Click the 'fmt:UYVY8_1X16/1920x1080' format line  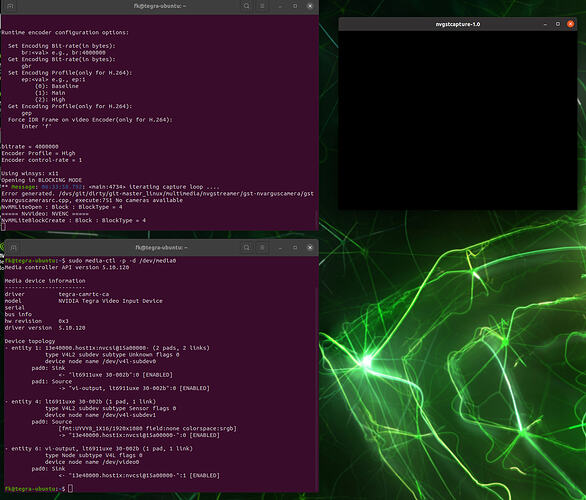point(148,429)
